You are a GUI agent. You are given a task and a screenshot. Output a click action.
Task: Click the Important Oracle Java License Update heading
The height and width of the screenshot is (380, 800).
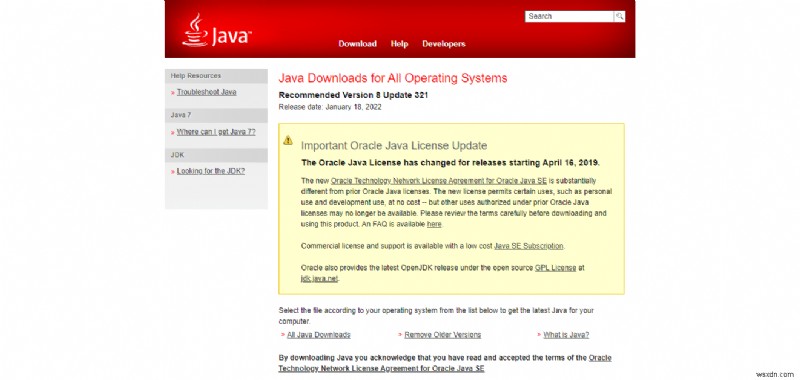[x=394, y=145]
